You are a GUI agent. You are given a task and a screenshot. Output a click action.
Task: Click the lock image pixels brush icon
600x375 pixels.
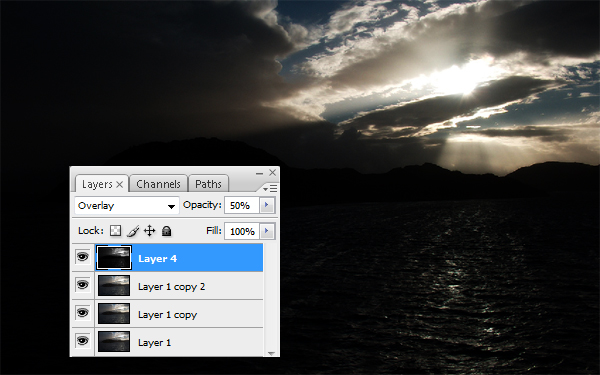coord(133,231)
